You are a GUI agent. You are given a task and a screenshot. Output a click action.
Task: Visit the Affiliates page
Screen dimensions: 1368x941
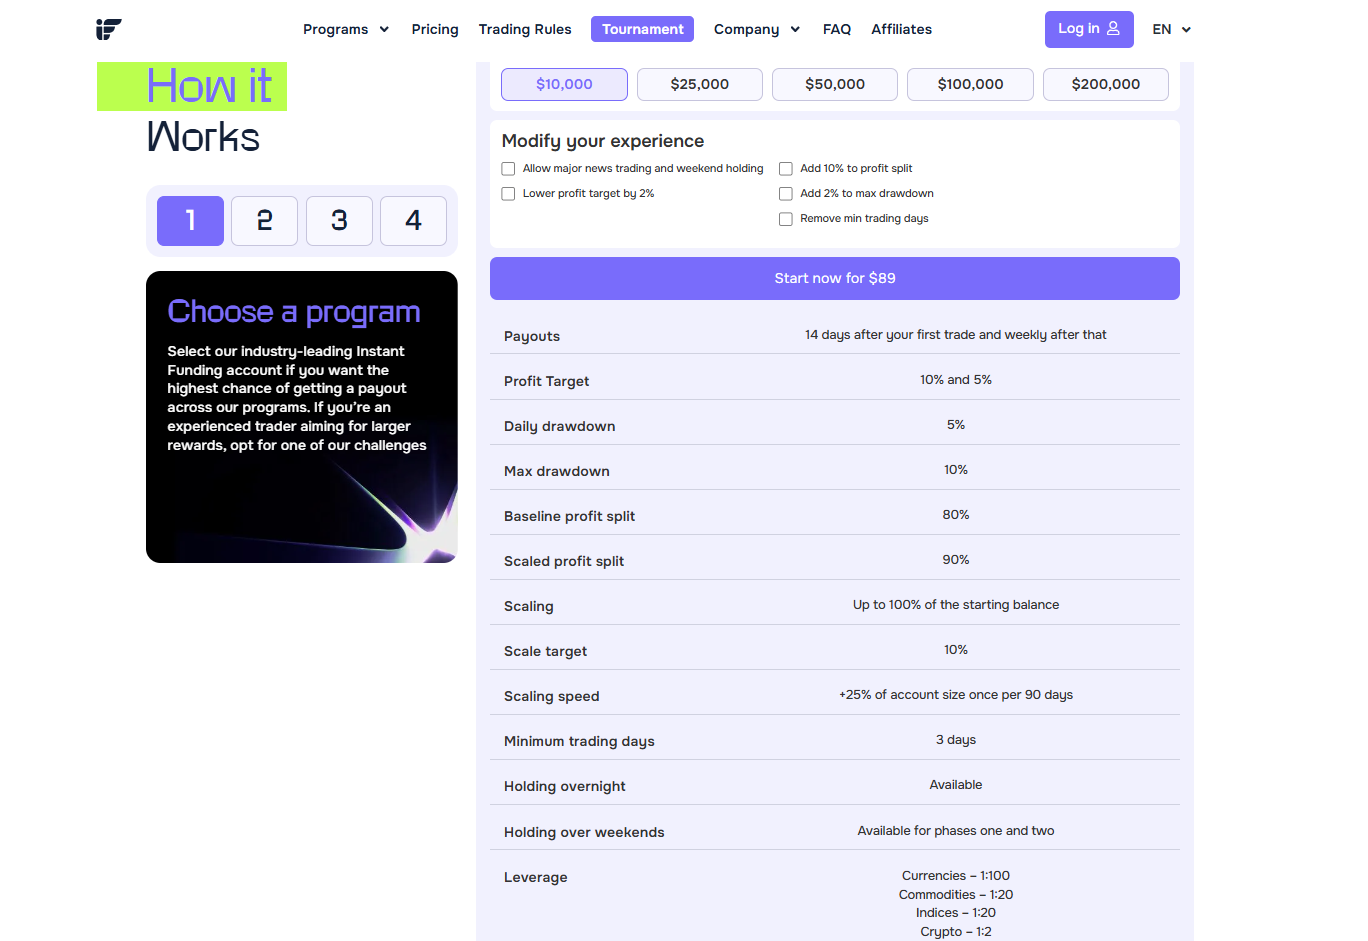(901, 29)
